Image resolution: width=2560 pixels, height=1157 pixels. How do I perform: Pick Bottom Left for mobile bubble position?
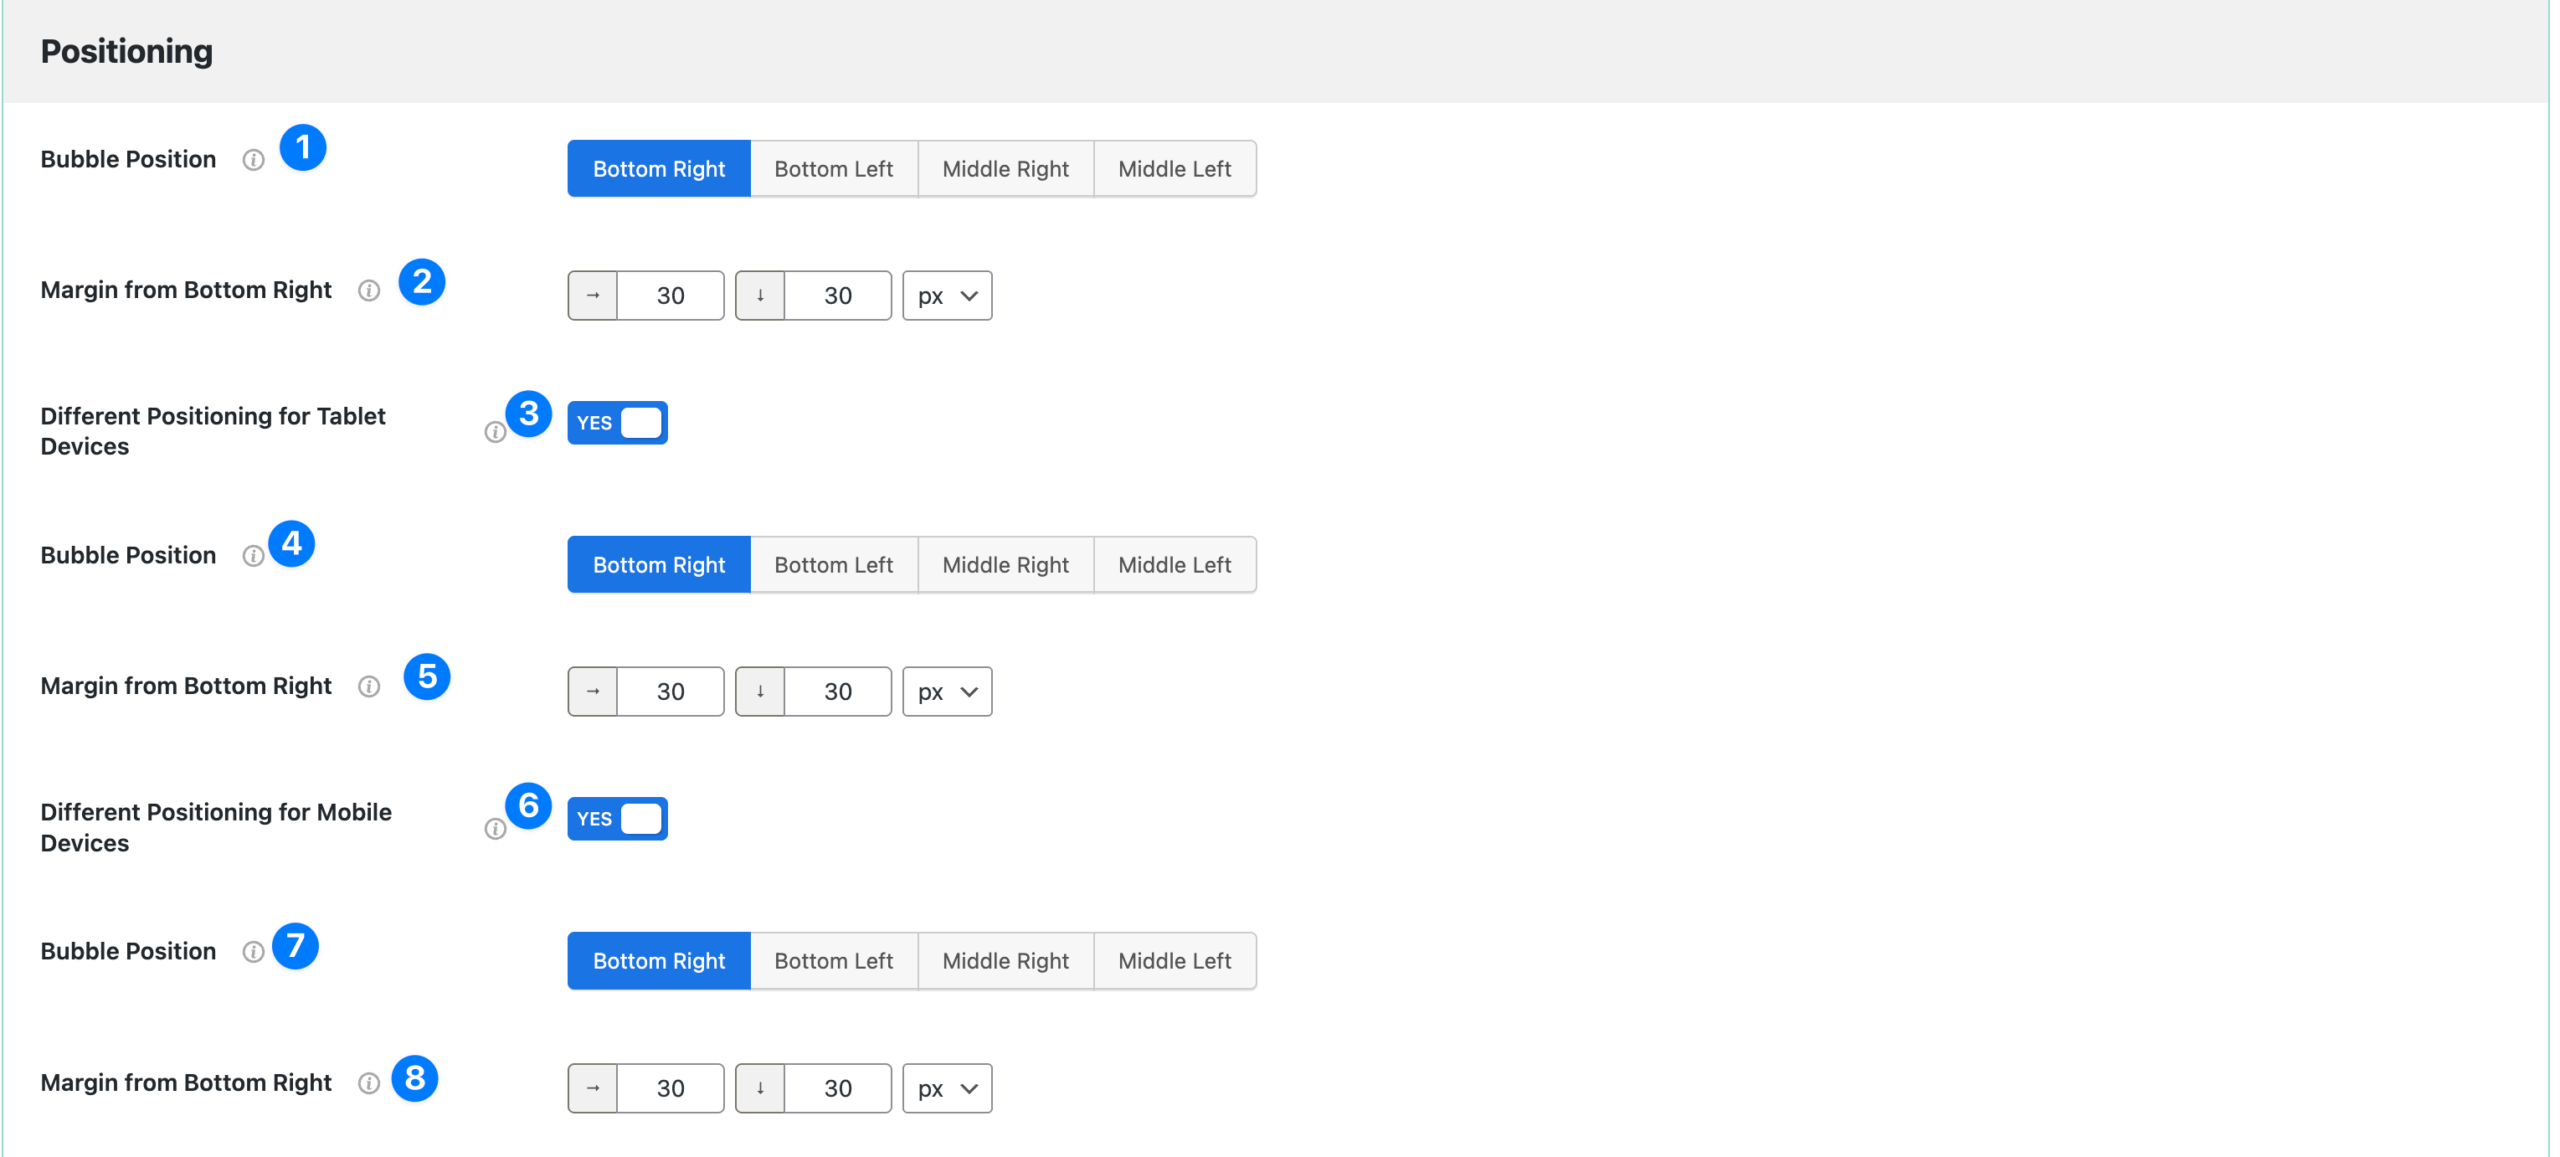coord(833,961)
